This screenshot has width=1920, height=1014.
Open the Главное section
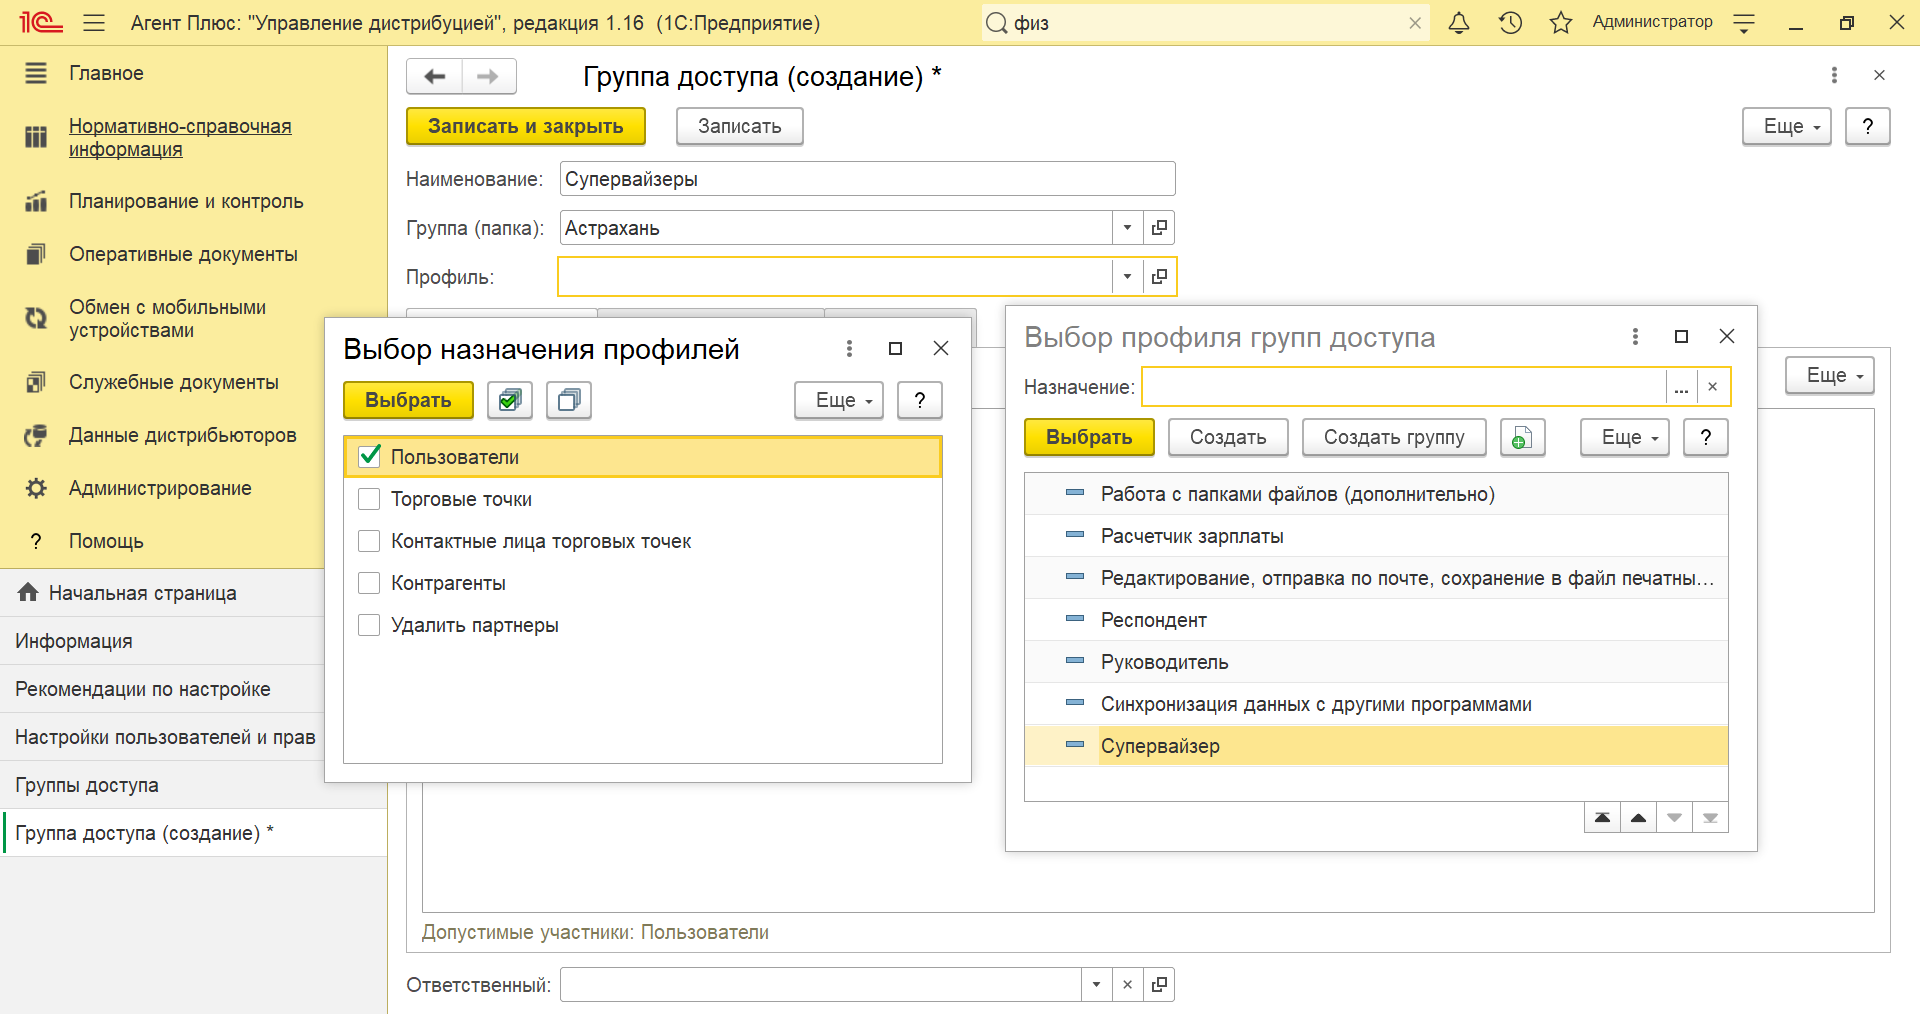[x=106, y=73]
